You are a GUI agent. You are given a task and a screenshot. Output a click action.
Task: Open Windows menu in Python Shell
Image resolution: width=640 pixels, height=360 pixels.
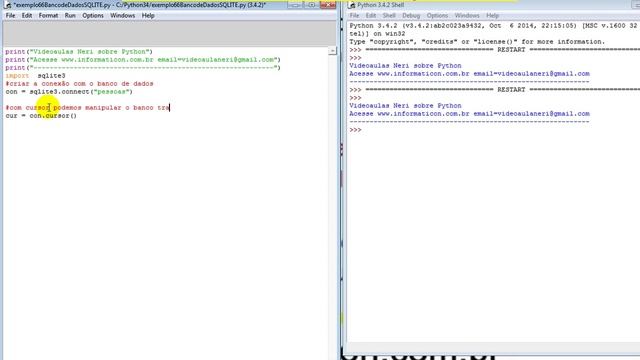click(x=467, y=16)
